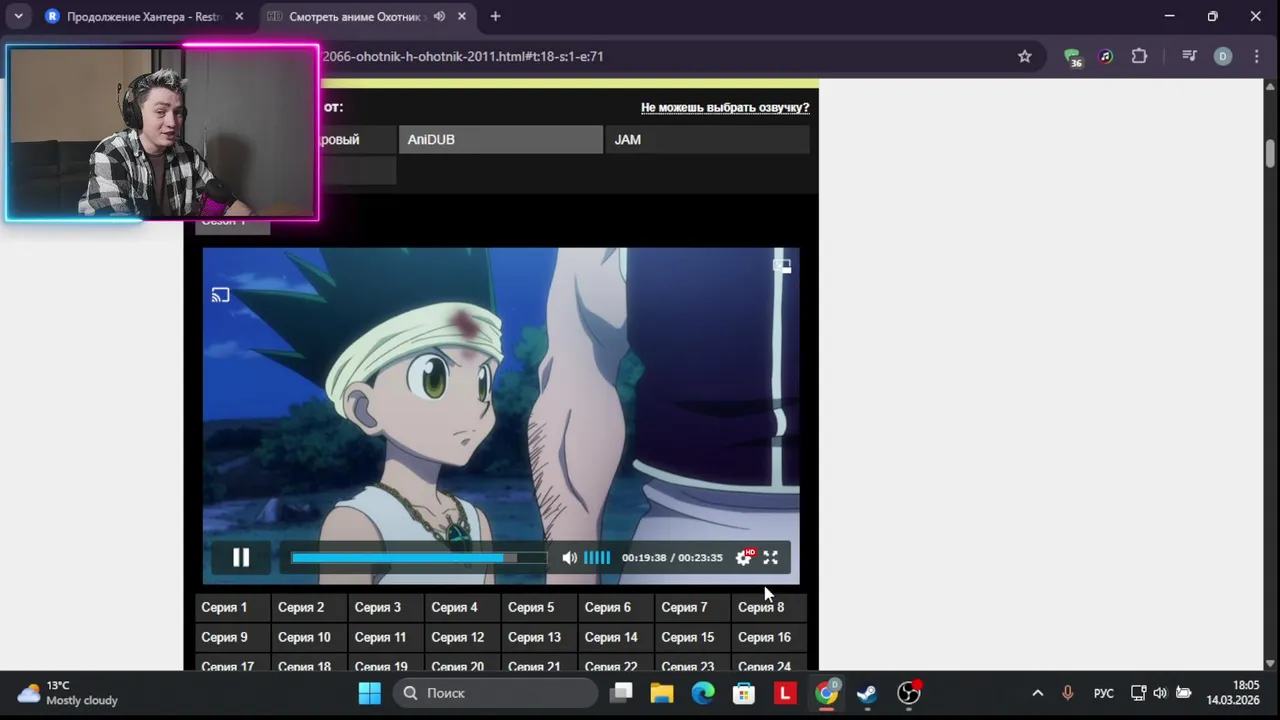This screenshot has height=720, width=1280.
Task: Play episode Серия 3
Action: coord(386,607)
